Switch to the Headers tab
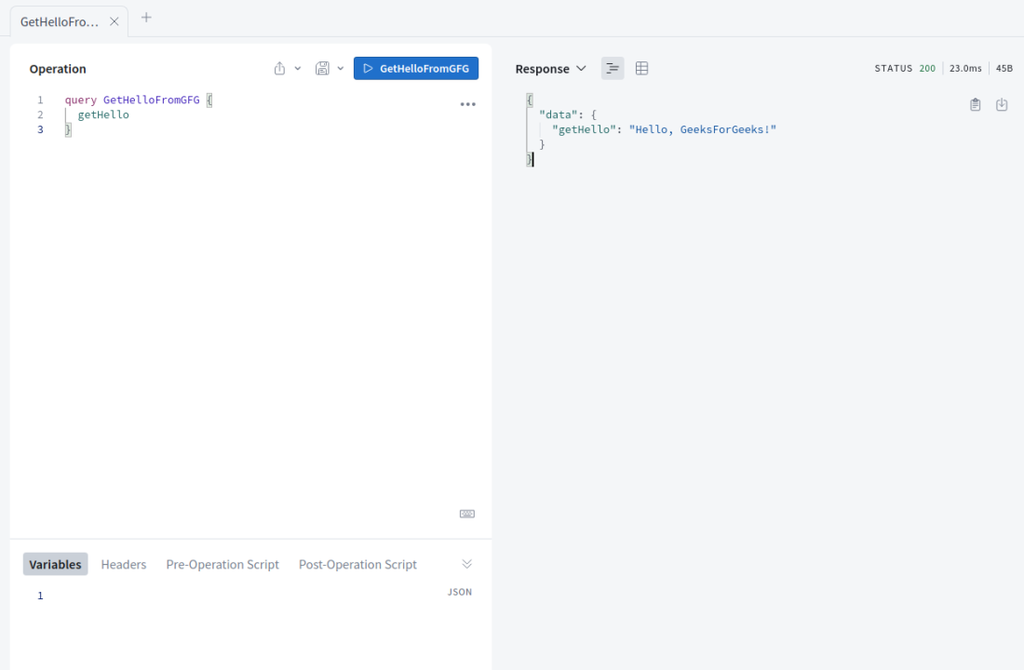The width and height of the screenshot is (1024, 670). click(124, 564)
